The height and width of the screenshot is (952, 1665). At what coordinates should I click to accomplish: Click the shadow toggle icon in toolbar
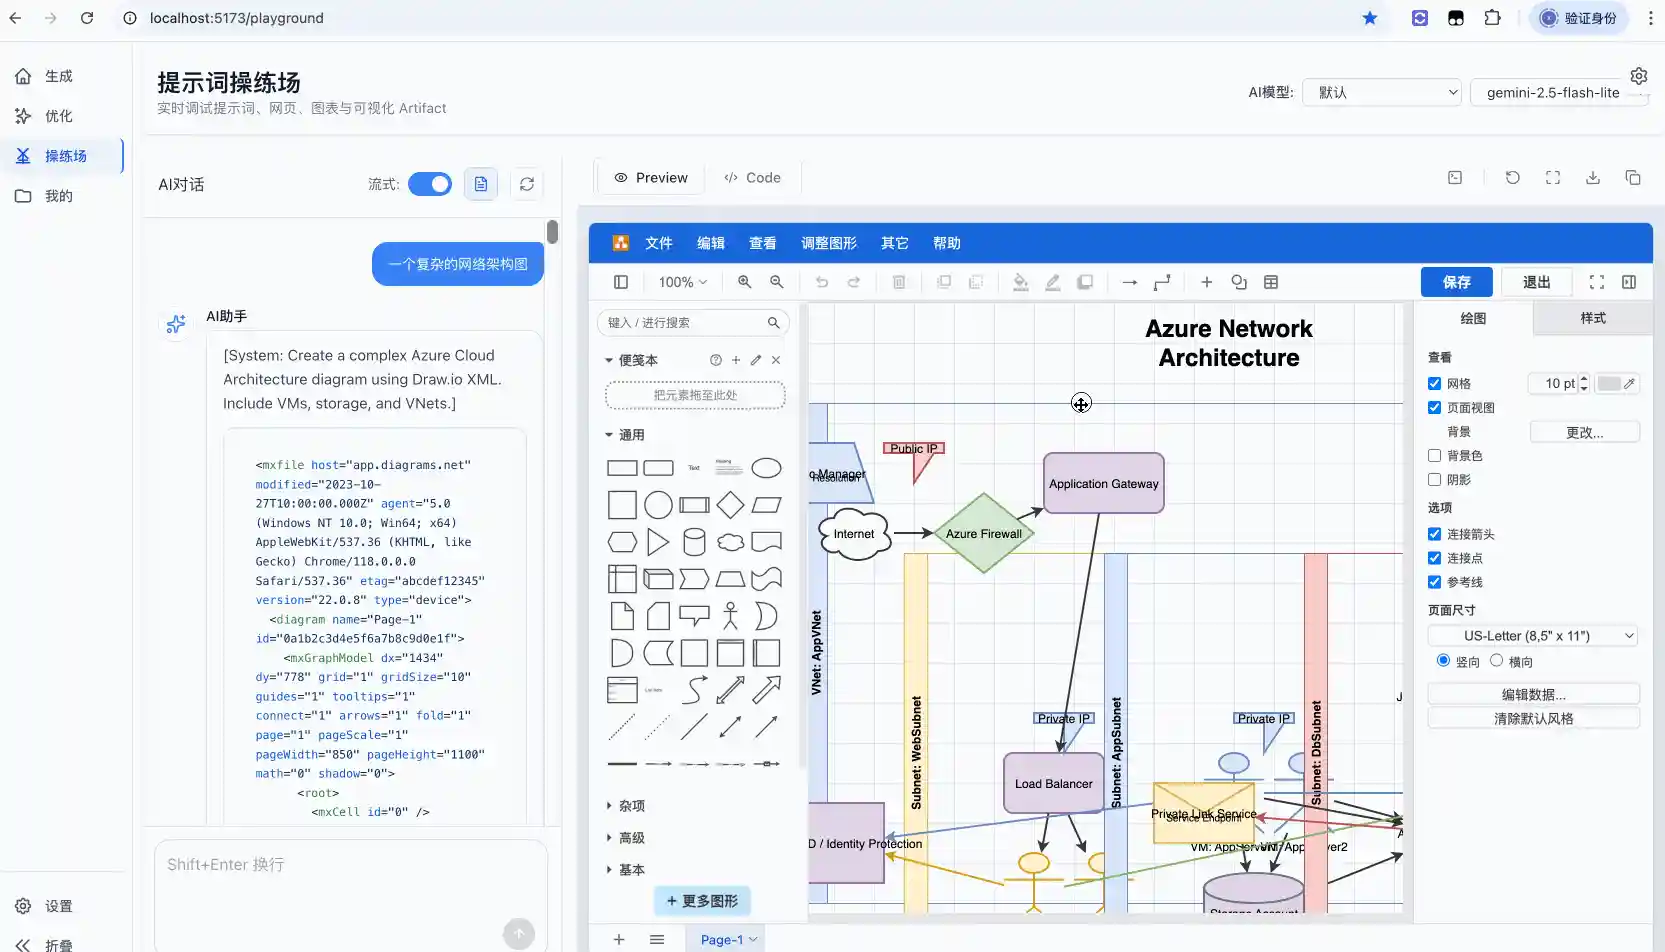[1085, 282]
